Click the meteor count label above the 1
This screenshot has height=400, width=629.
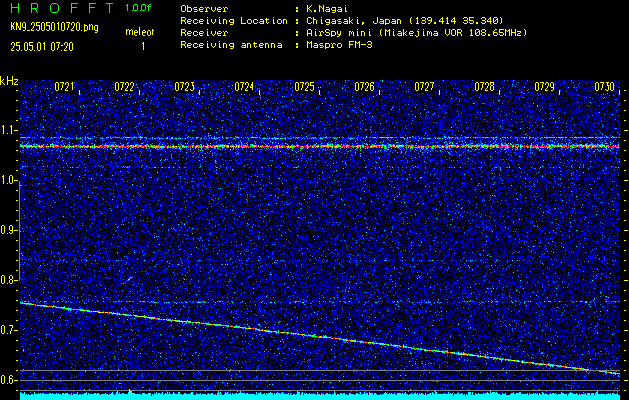click(140, 32)
